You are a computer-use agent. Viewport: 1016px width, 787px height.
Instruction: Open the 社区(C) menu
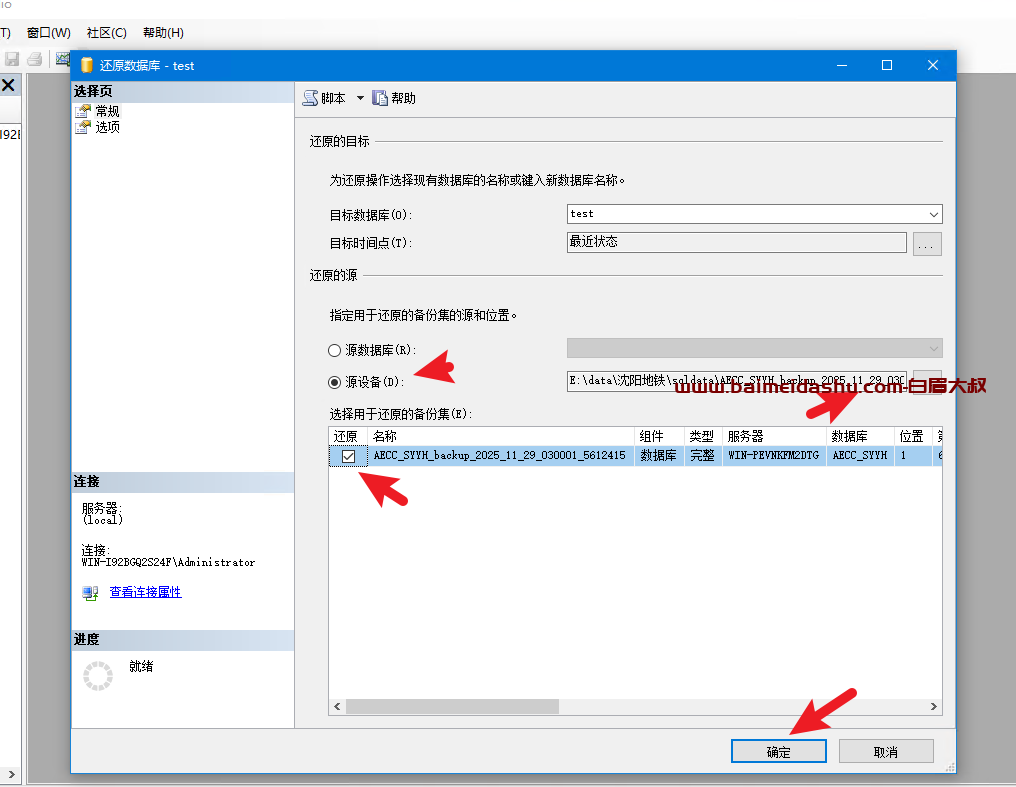point(107,32)
